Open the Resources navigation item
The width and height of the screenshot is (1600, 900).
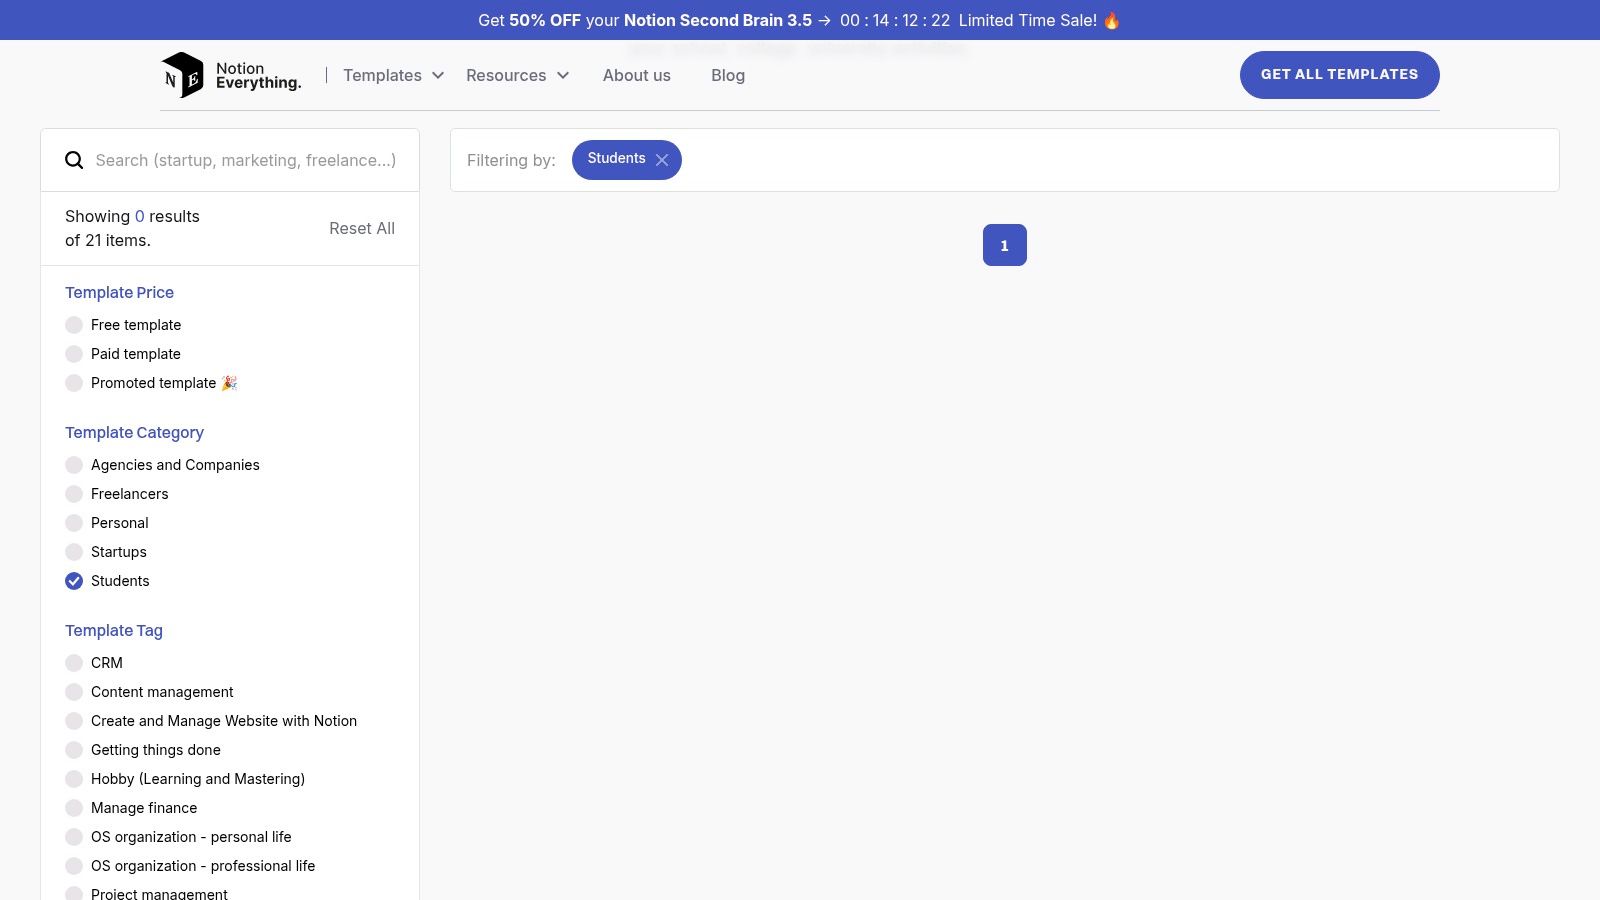point(506,75)
